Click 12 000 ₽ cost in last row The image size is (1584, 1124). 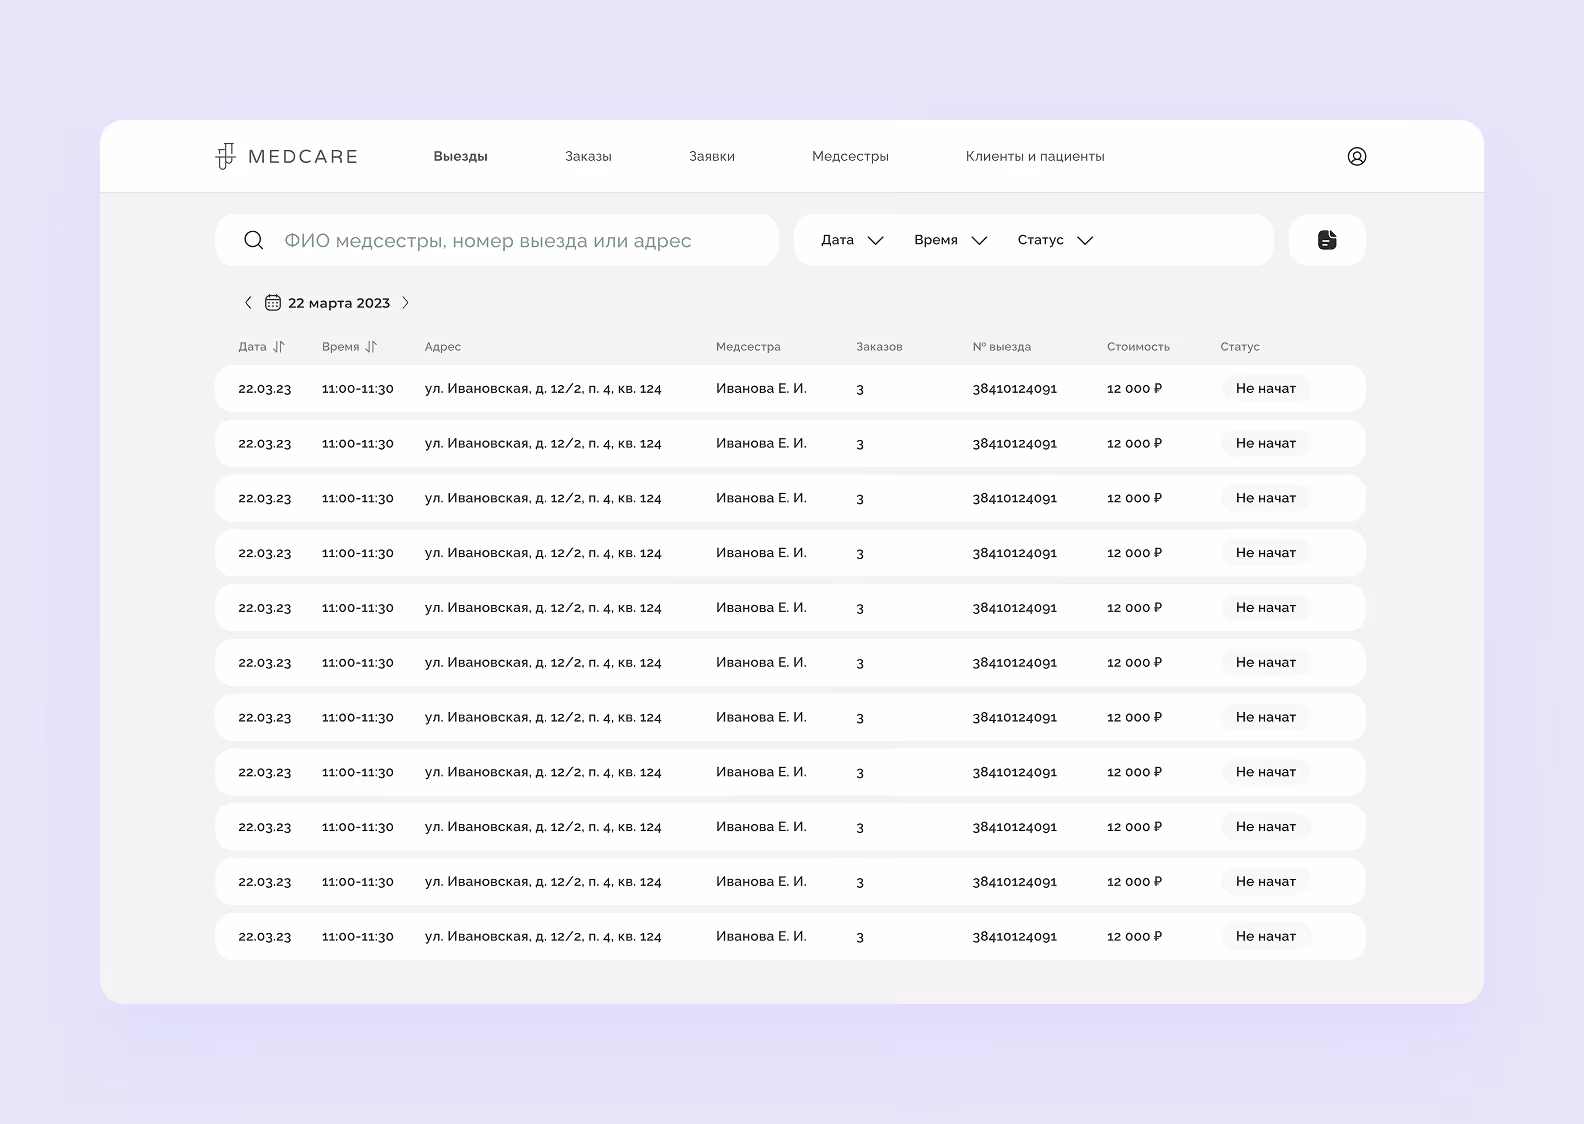[x=1134, y=937]
